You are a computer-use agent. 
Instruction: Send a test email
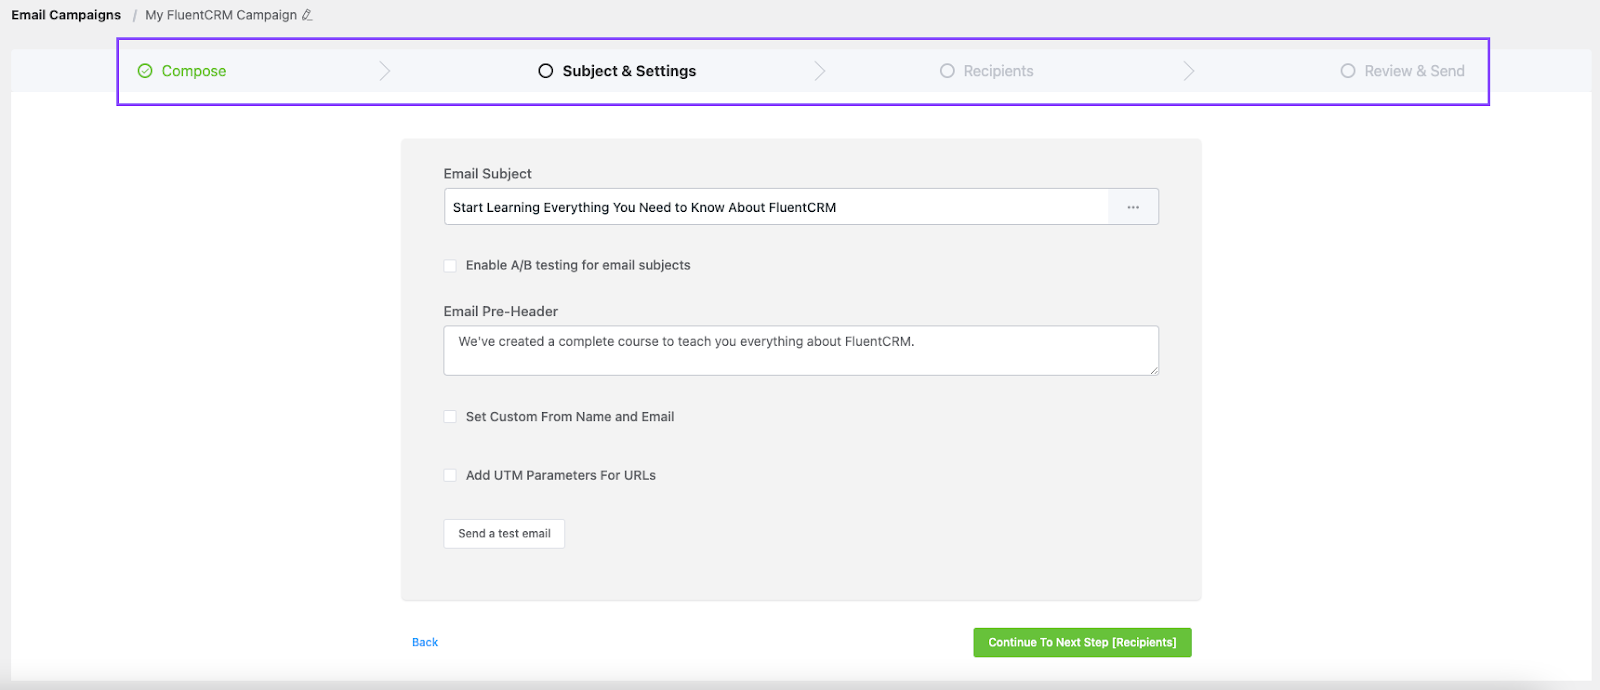click(504, 534)
